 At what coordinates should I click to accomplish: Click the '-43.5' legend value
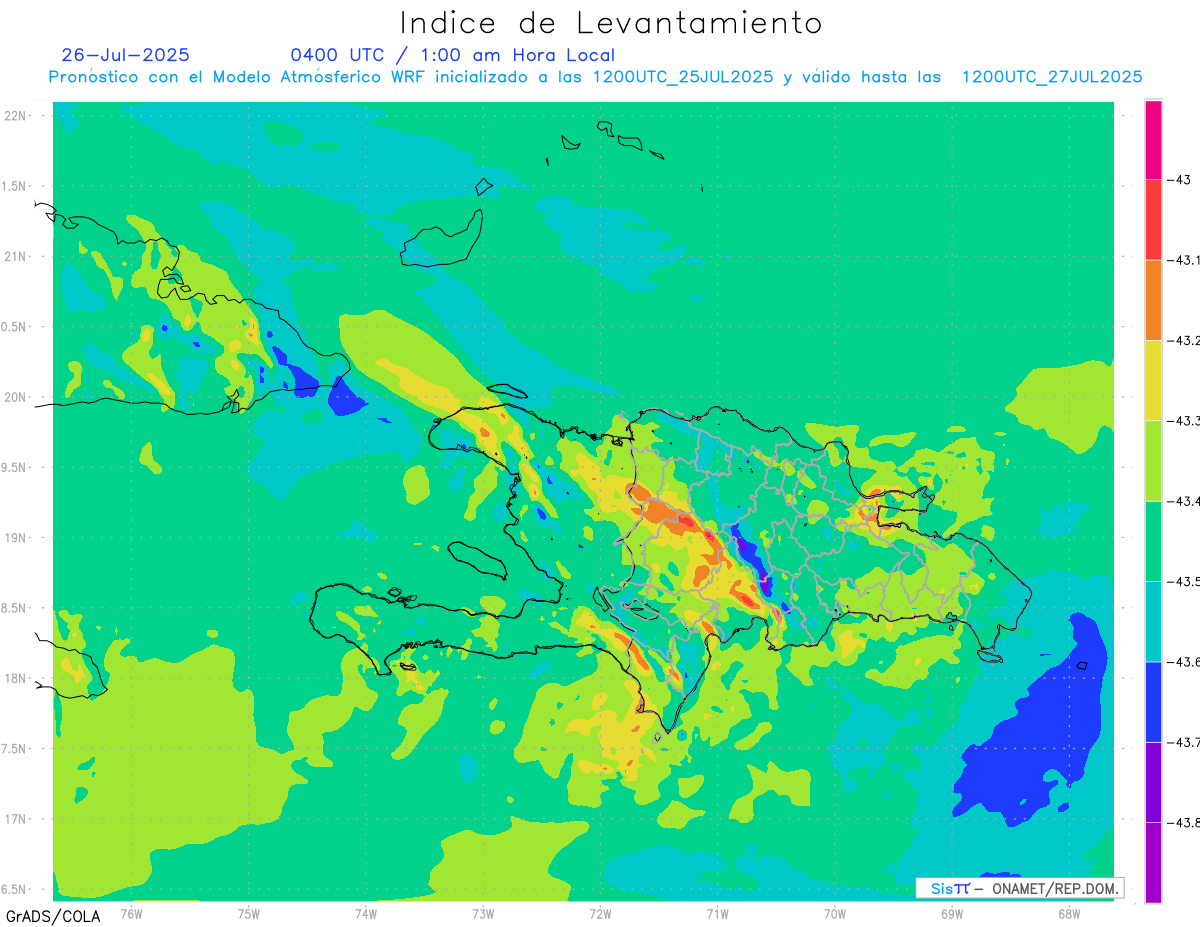[x=1184, y=581]
